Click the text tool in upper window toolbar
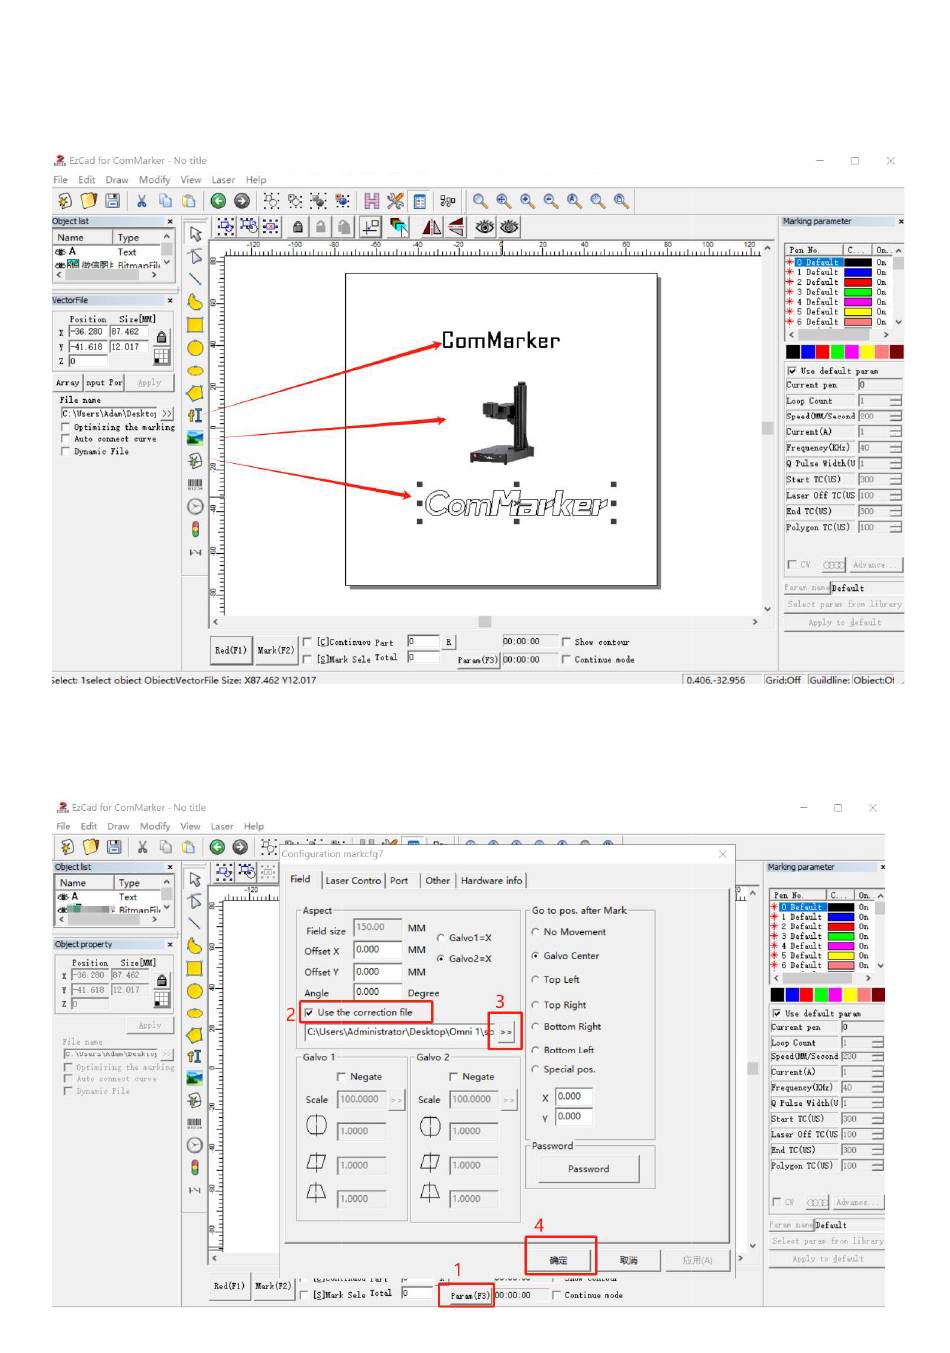This screenshot has height=1353, width=950. (x=195, y=415)
